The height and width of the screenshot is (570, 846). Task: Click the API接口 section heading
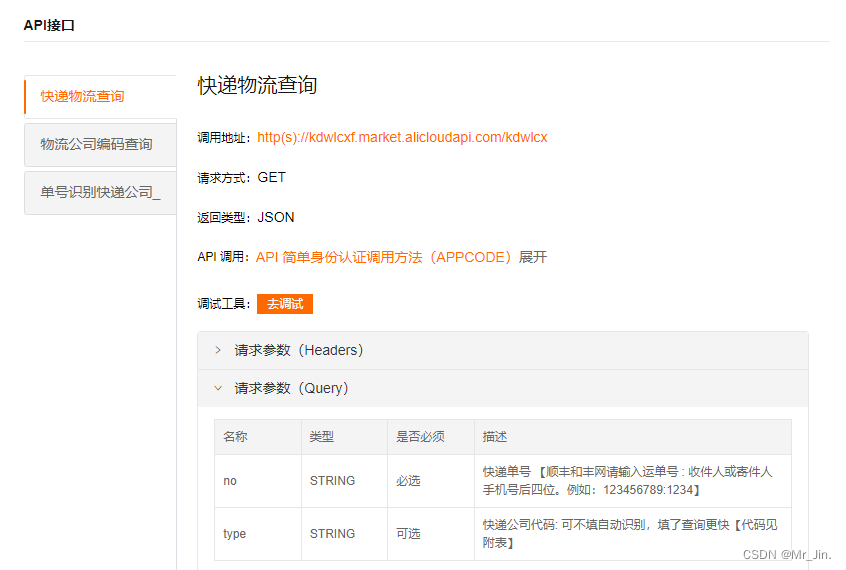click(x=49, y=25)
